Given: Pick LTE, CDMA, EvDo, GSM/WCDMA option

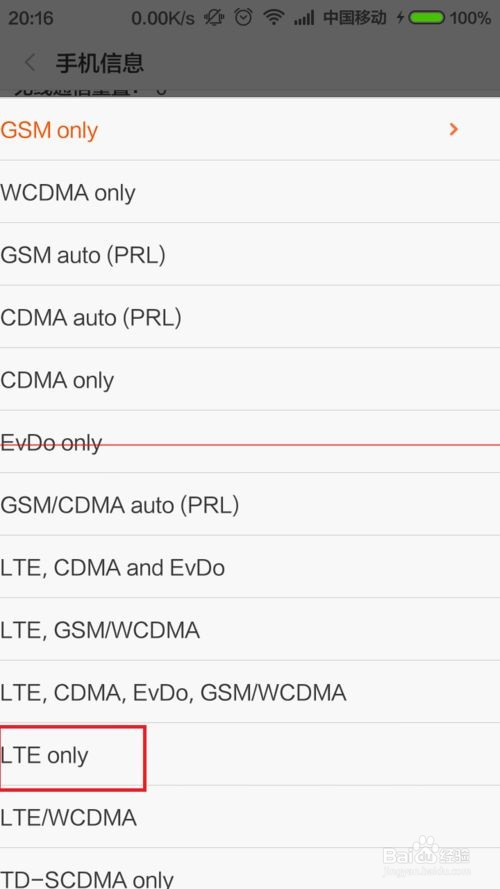Looking at the screenshot, I should point(250,691).
